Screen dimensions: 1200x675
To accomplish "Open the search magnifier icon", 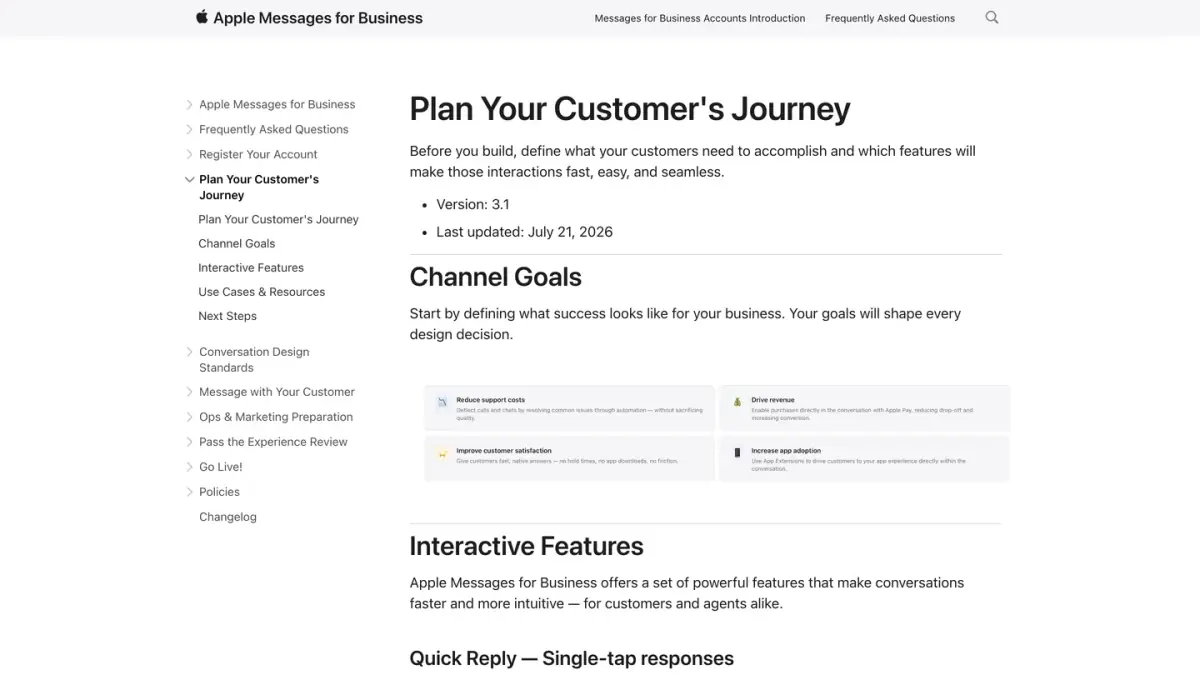I will tap(992, 17).
